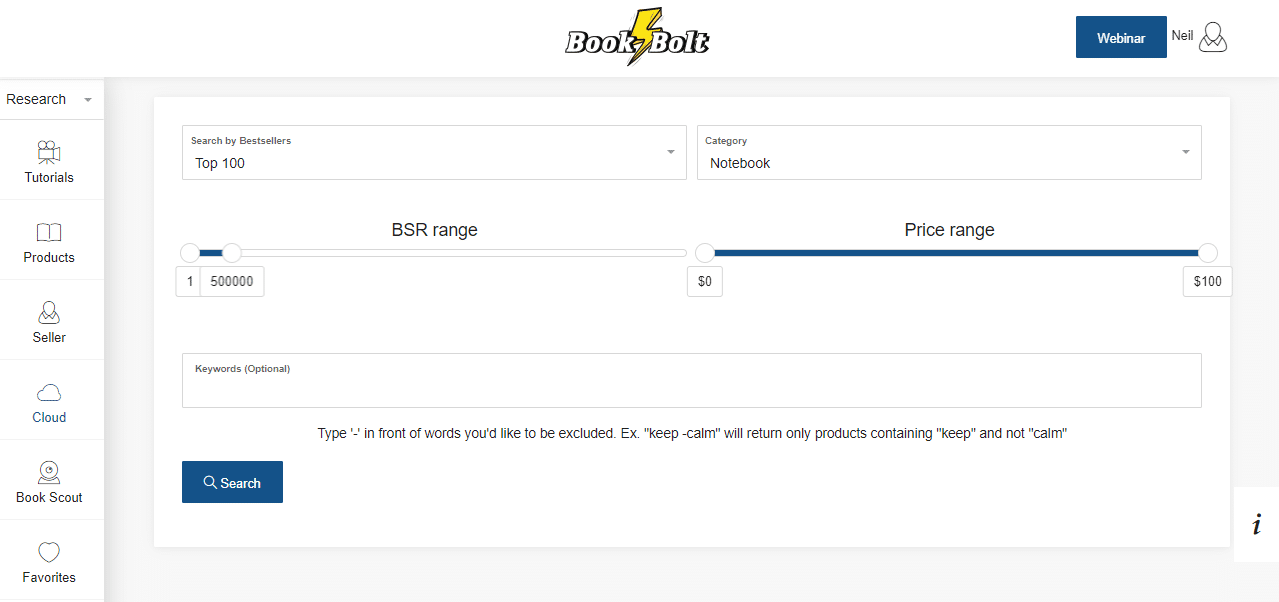Click the Price range minimum slider handle
The height and width of the screenshot is (602, 1279).
(x=705, y=252)
